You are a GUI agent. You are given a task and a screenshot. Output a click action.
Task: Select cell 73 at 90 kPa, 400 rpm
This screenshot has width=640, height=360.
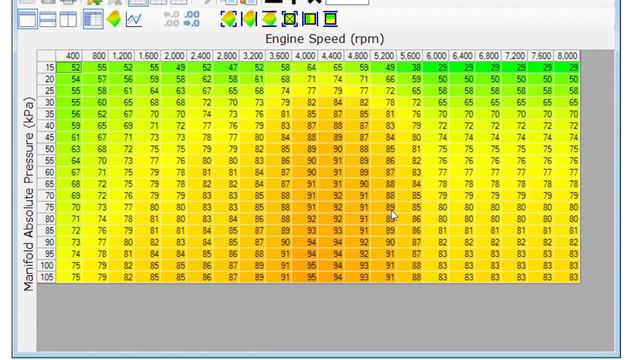pyautogui.click(x=69, y=242)
